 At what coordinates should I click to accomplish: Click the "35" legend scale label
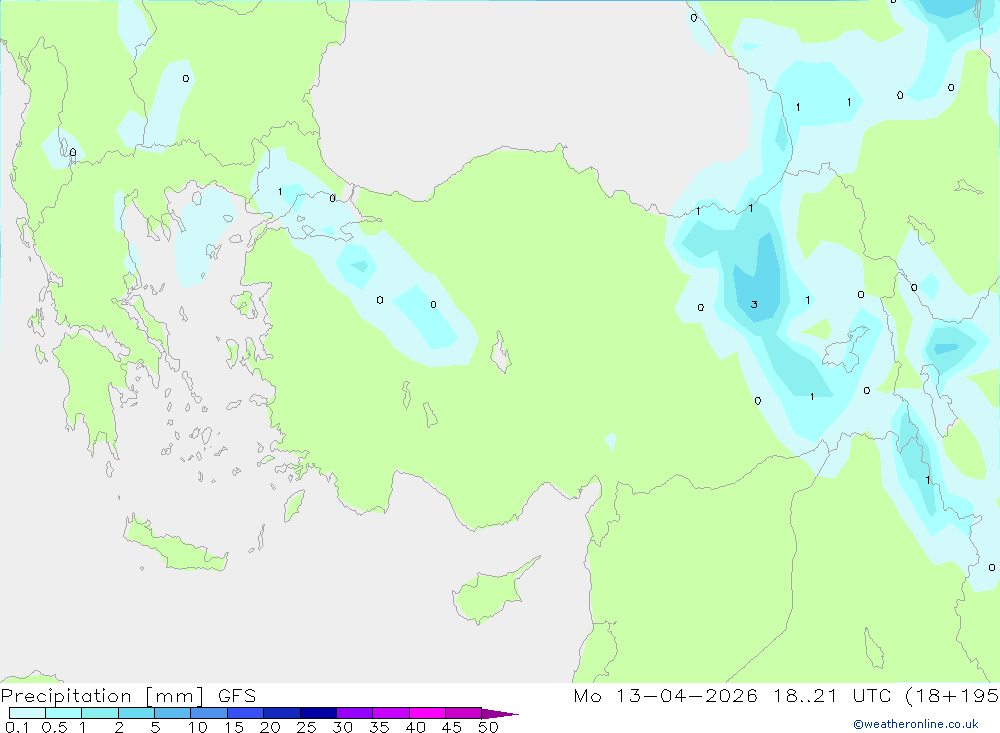point(379,727)
